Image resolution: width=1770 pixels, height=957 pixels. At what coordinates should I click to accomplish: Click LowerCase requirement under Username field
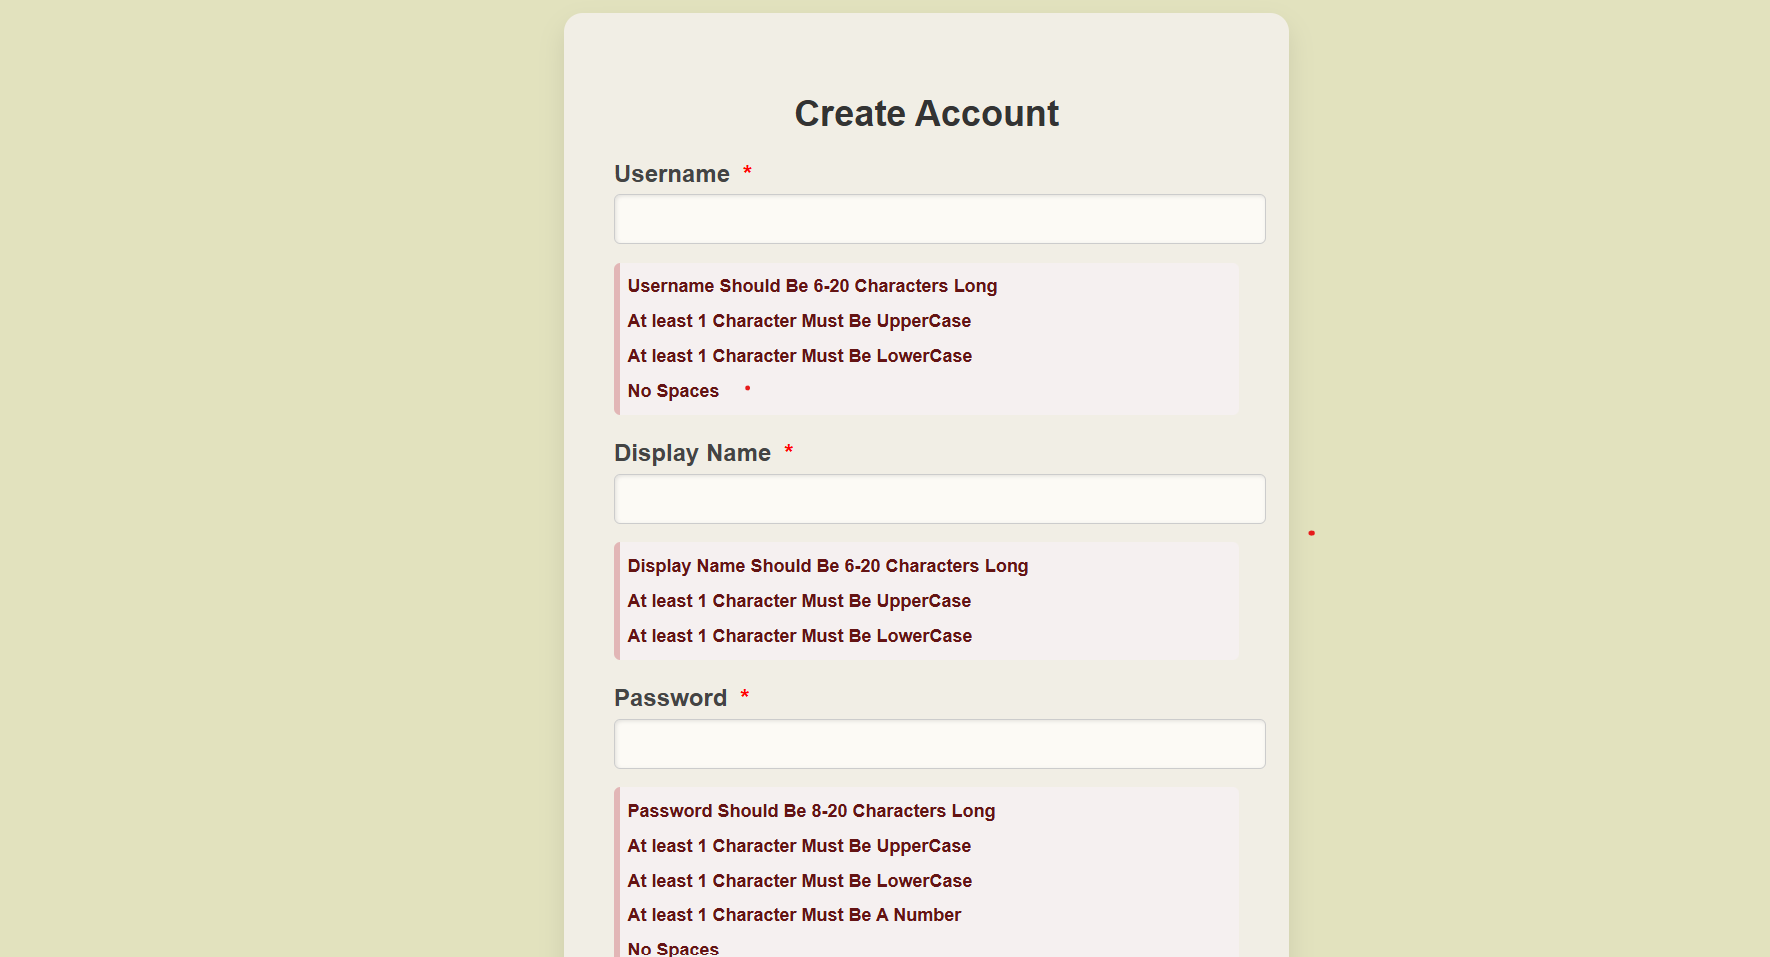[799, 356]
